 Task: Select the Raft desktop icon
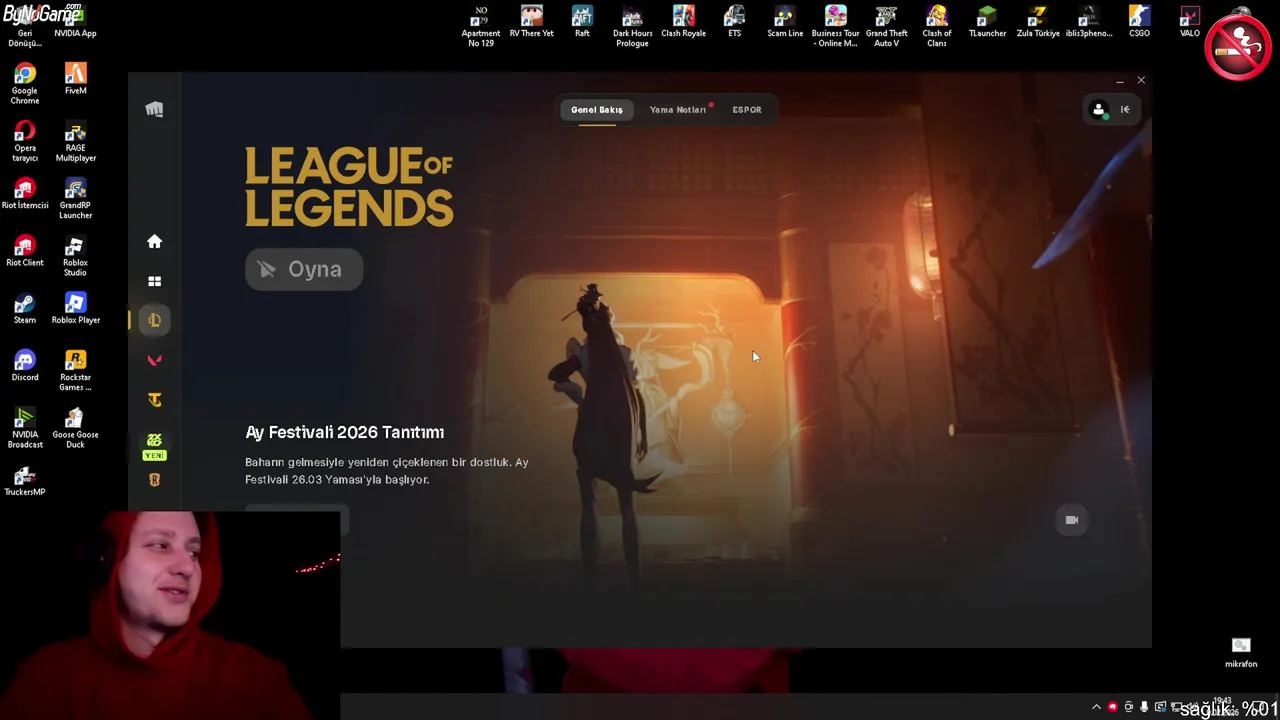582,22
